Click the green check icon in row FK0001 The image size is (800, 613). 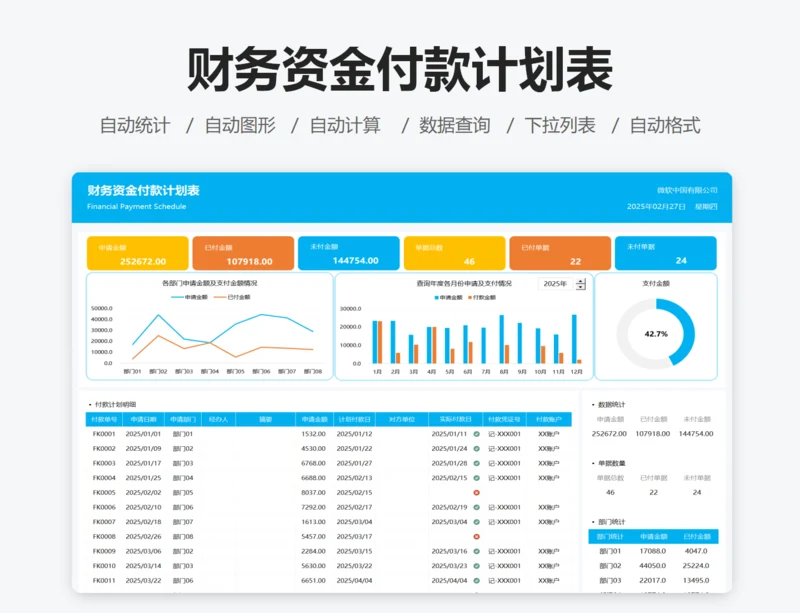(477, 434)
